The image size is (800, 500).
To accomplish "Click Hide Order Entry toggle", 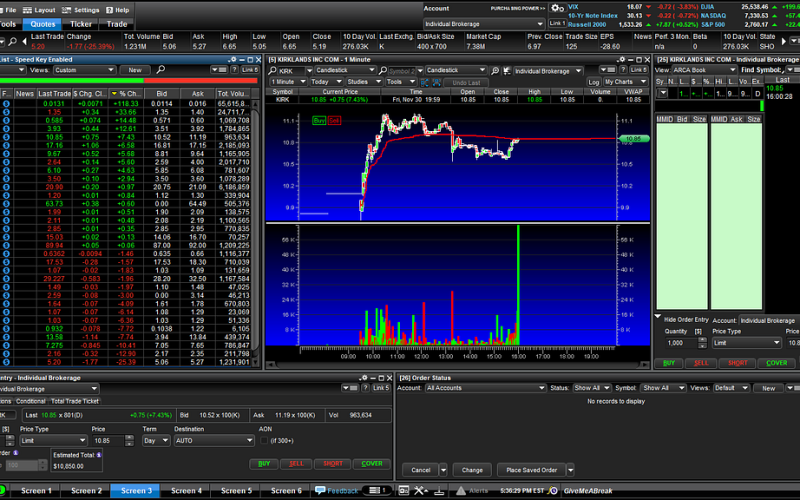I will tap(686, 319).
